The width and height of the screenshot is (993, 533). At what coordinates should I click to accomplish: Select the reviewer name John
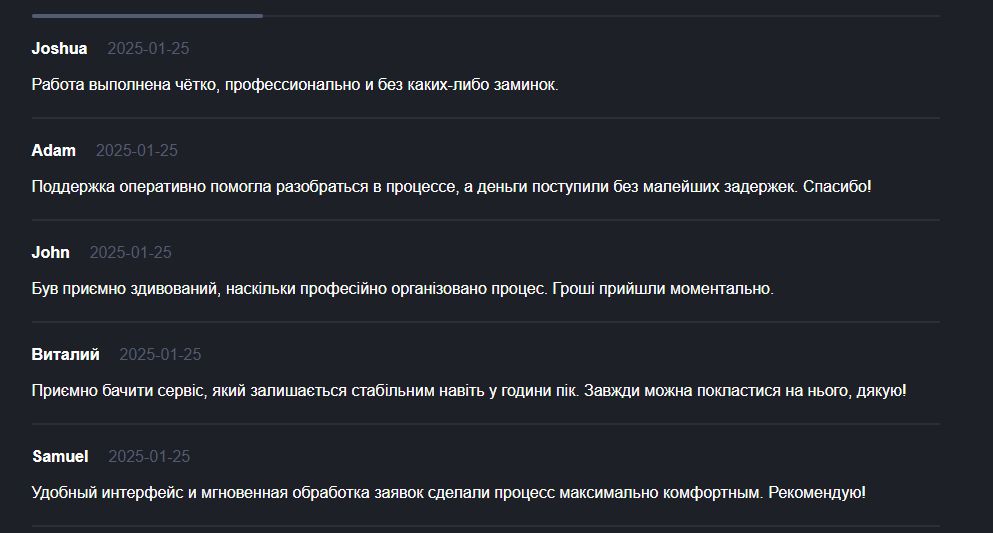pos(50,253)
